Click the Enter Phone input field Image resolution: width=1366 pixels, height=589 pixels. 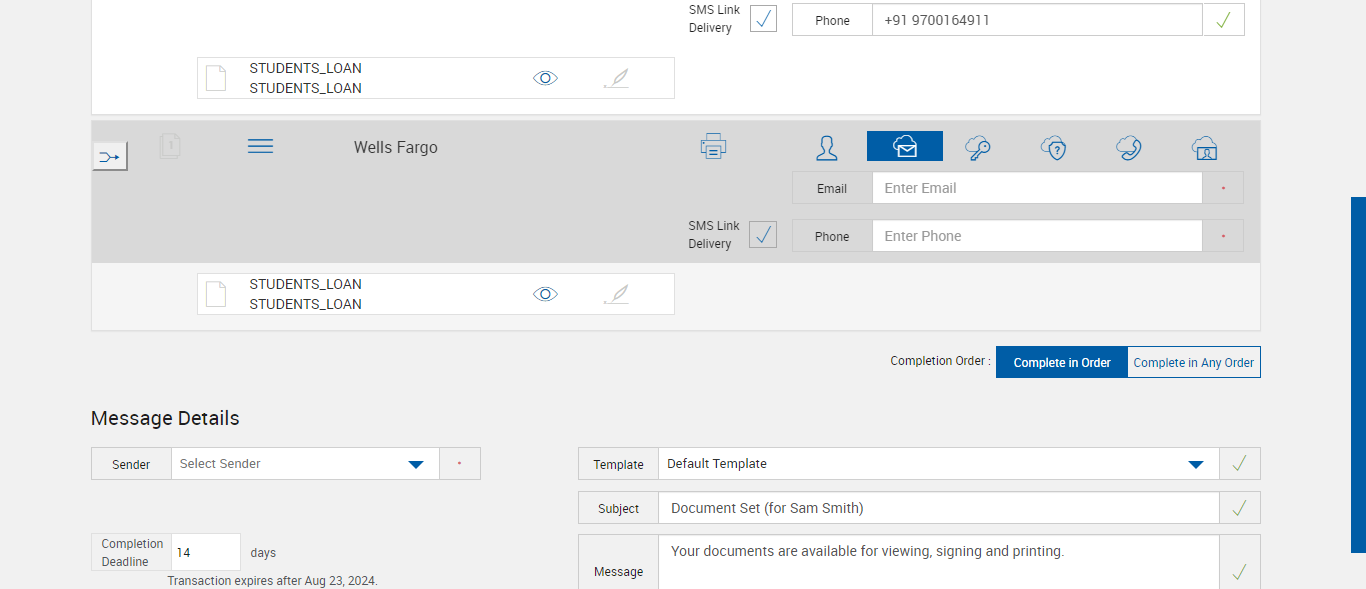click(x=1036, y=236)
